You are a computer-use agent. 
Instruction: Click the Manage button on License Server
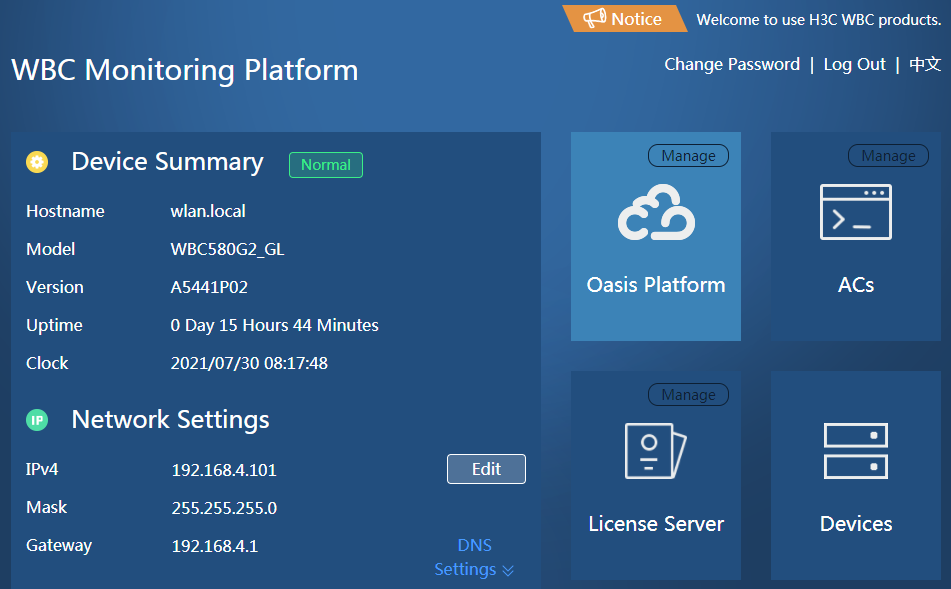688,394
